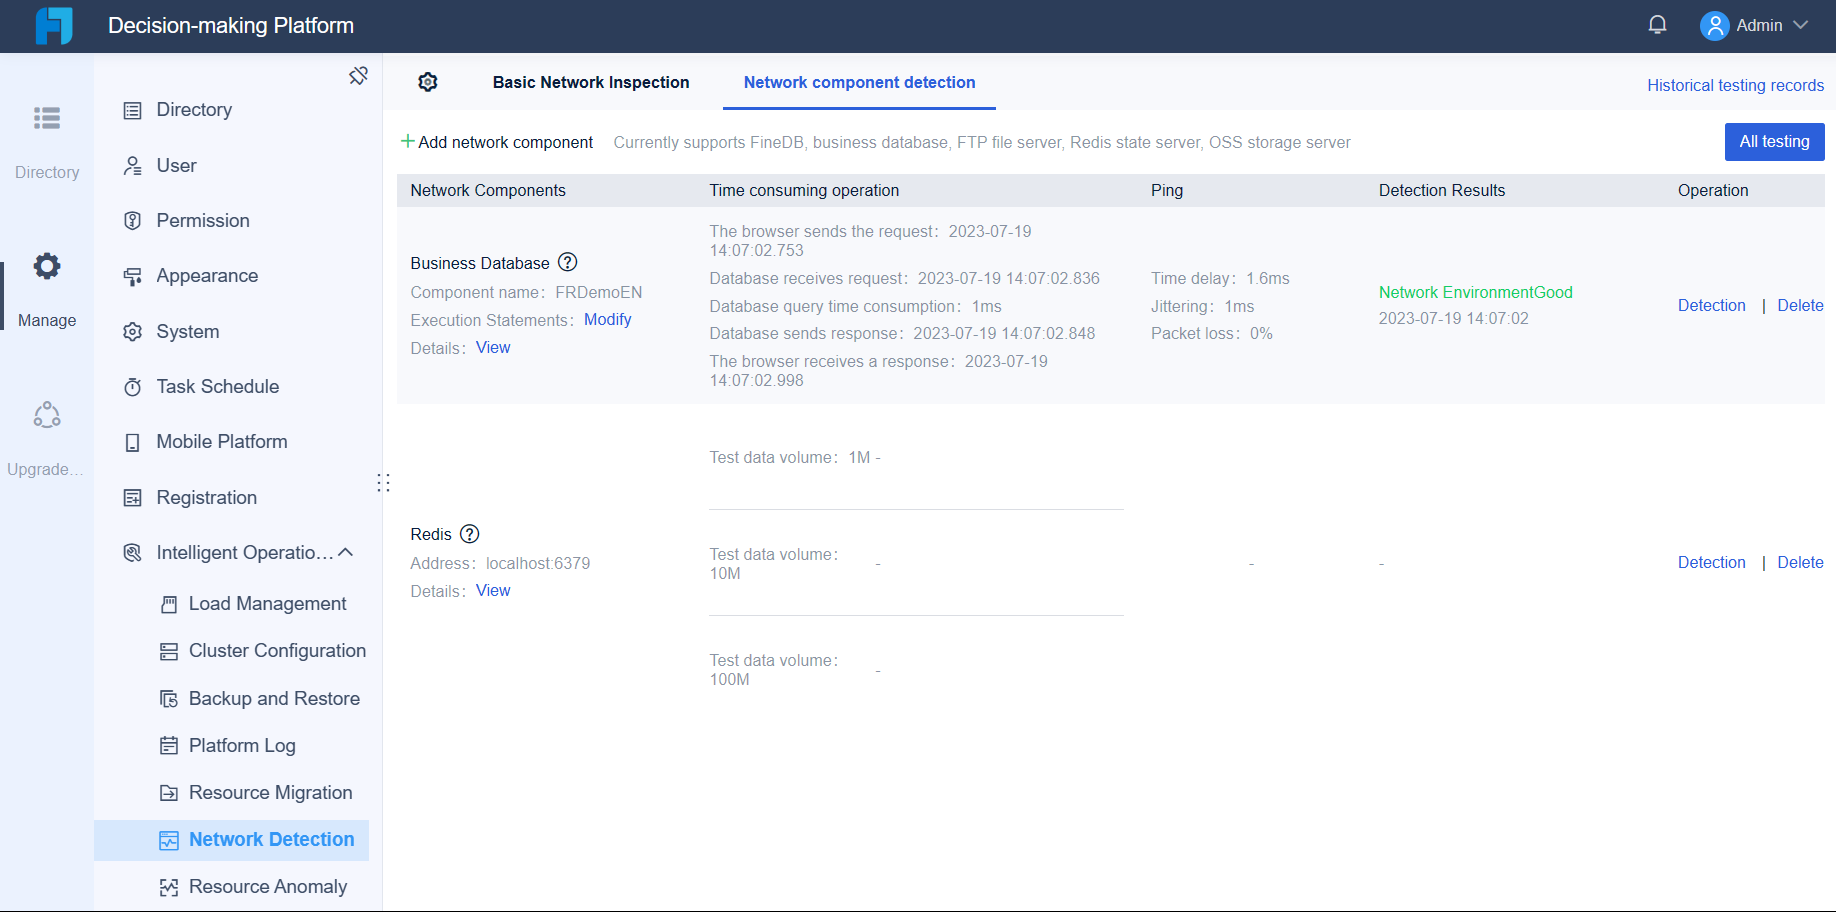Image resolution: width=1836 pixels, height=912 pixels.
Task: Click the Upgrade icon in the left rail
Action: click(46, 414)
